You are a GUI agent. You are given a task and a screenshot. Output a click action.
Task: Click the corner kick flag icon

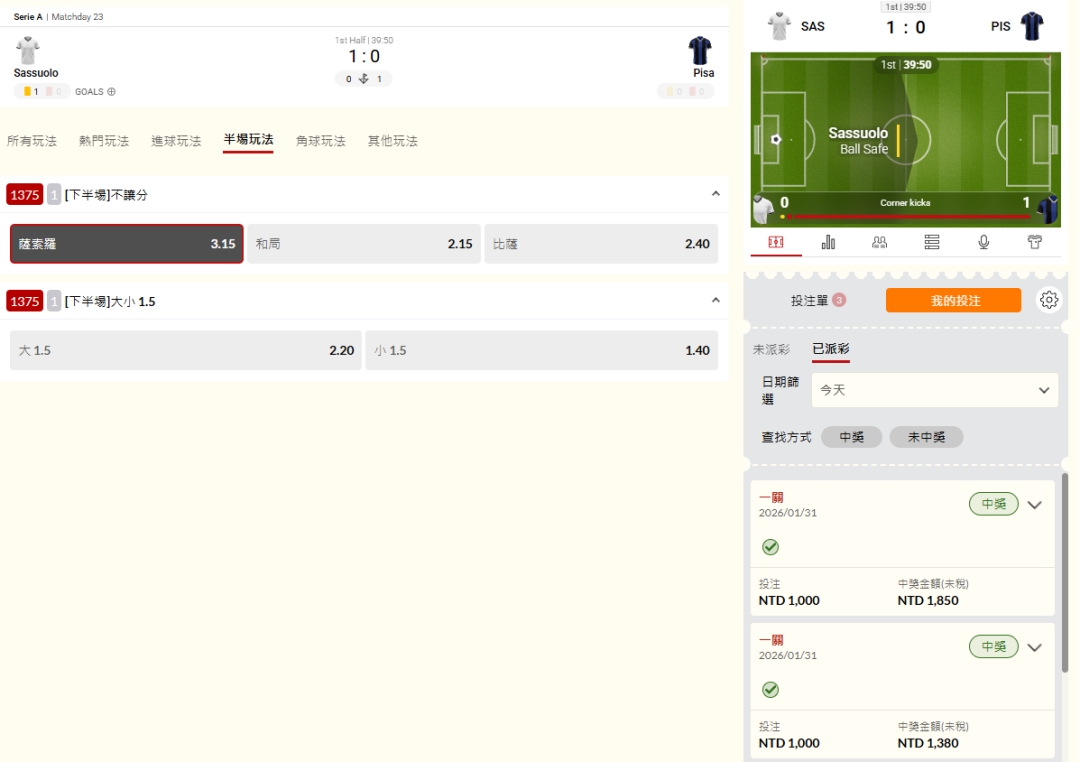tap(364, 79)
